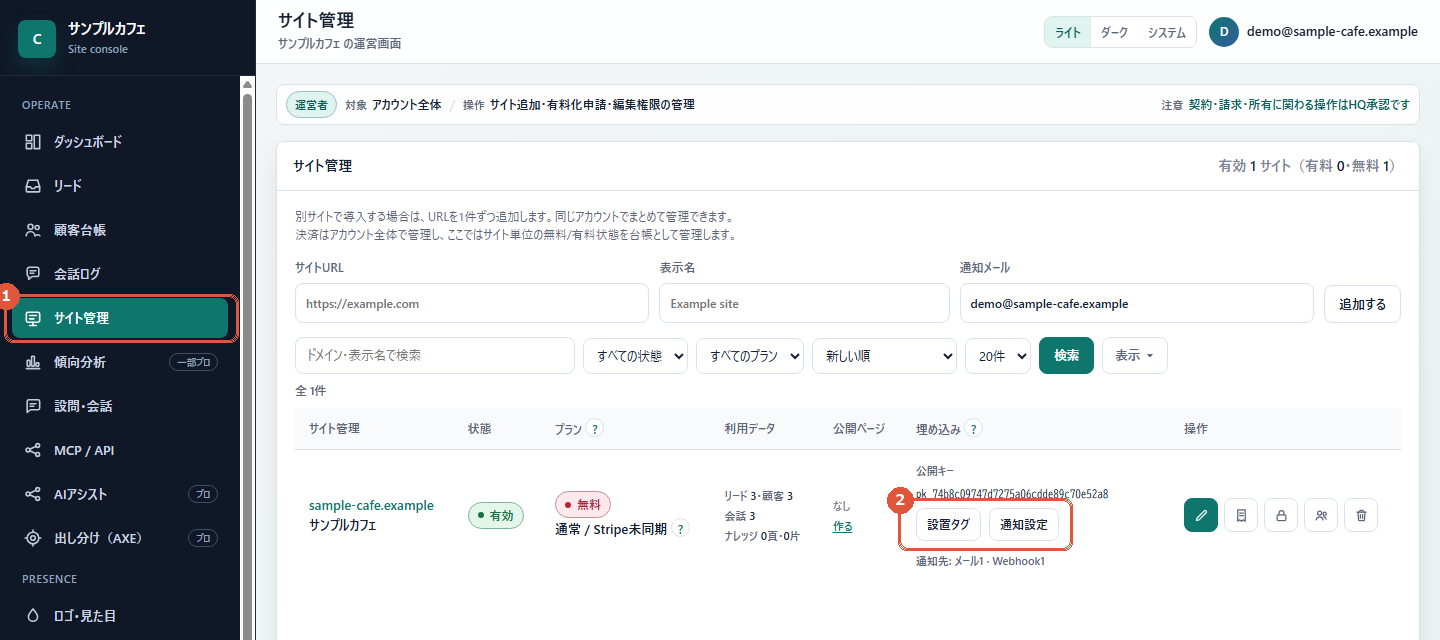
Task: Click the 出し分け（AXE） target icon
Action: (x=33, y=538)
